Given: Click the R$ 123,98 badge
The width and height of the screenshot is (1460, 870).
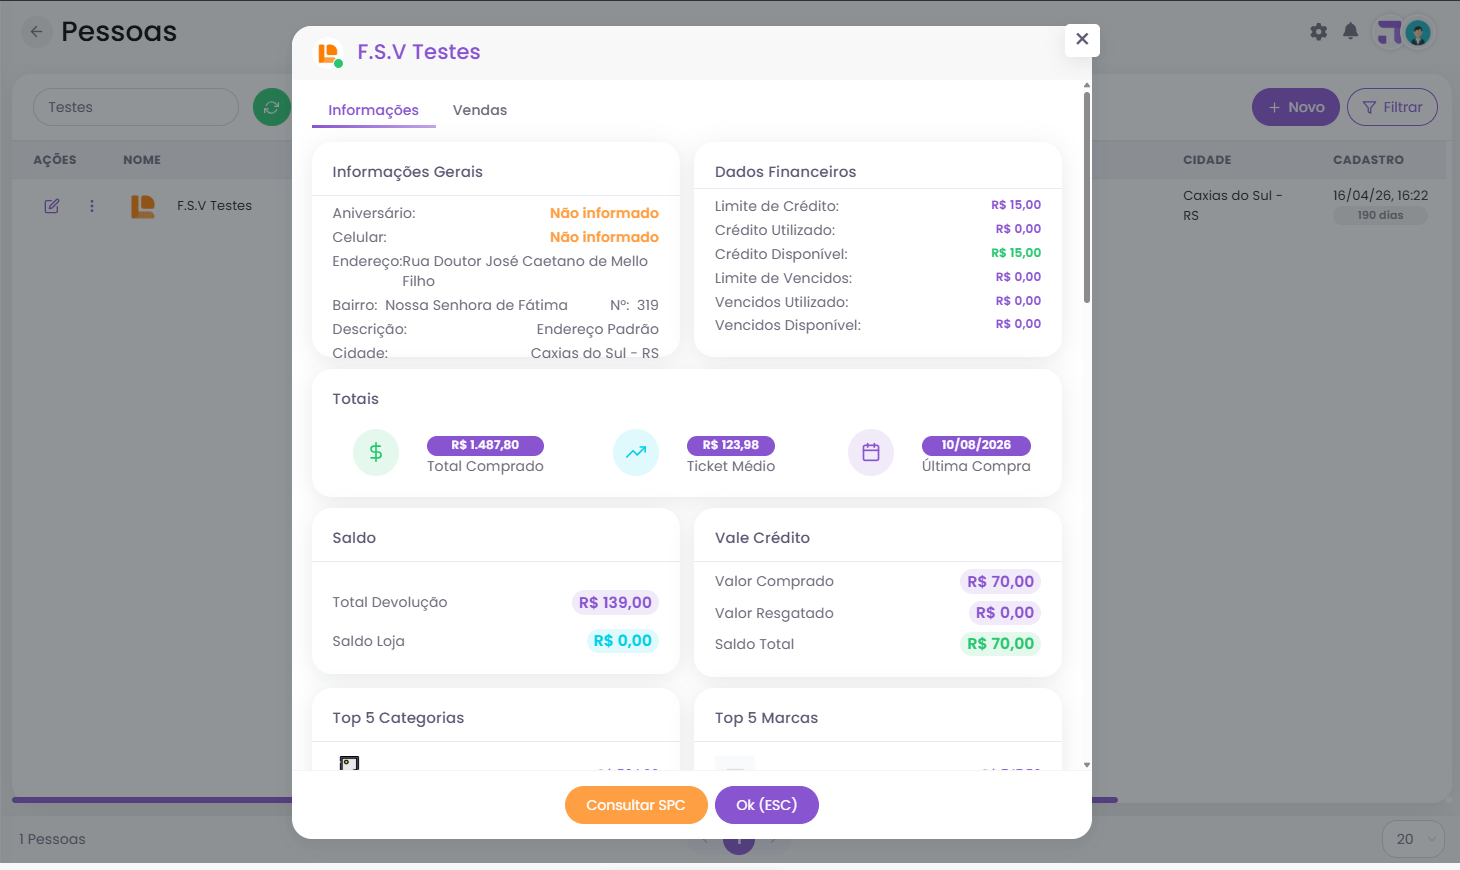Looking at the screenshot, I should (x=731, y=445).
